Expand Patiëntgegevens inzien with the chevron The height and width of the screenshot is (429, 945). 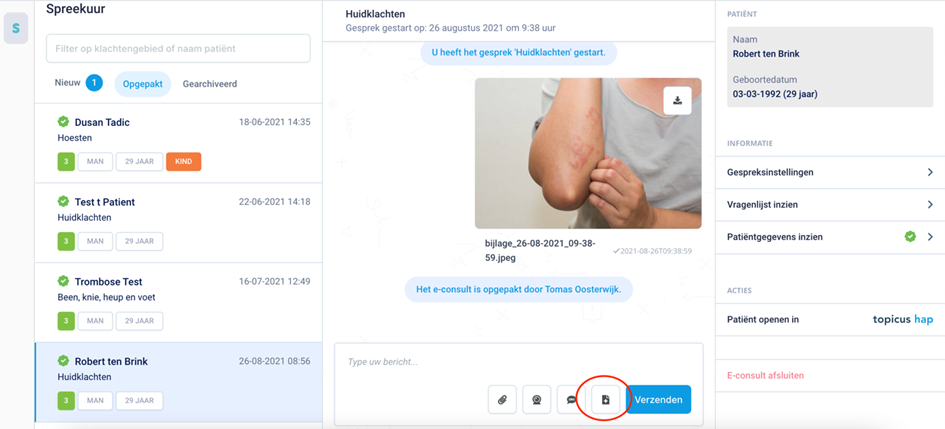pyautogui.click(x=930, y=237)
